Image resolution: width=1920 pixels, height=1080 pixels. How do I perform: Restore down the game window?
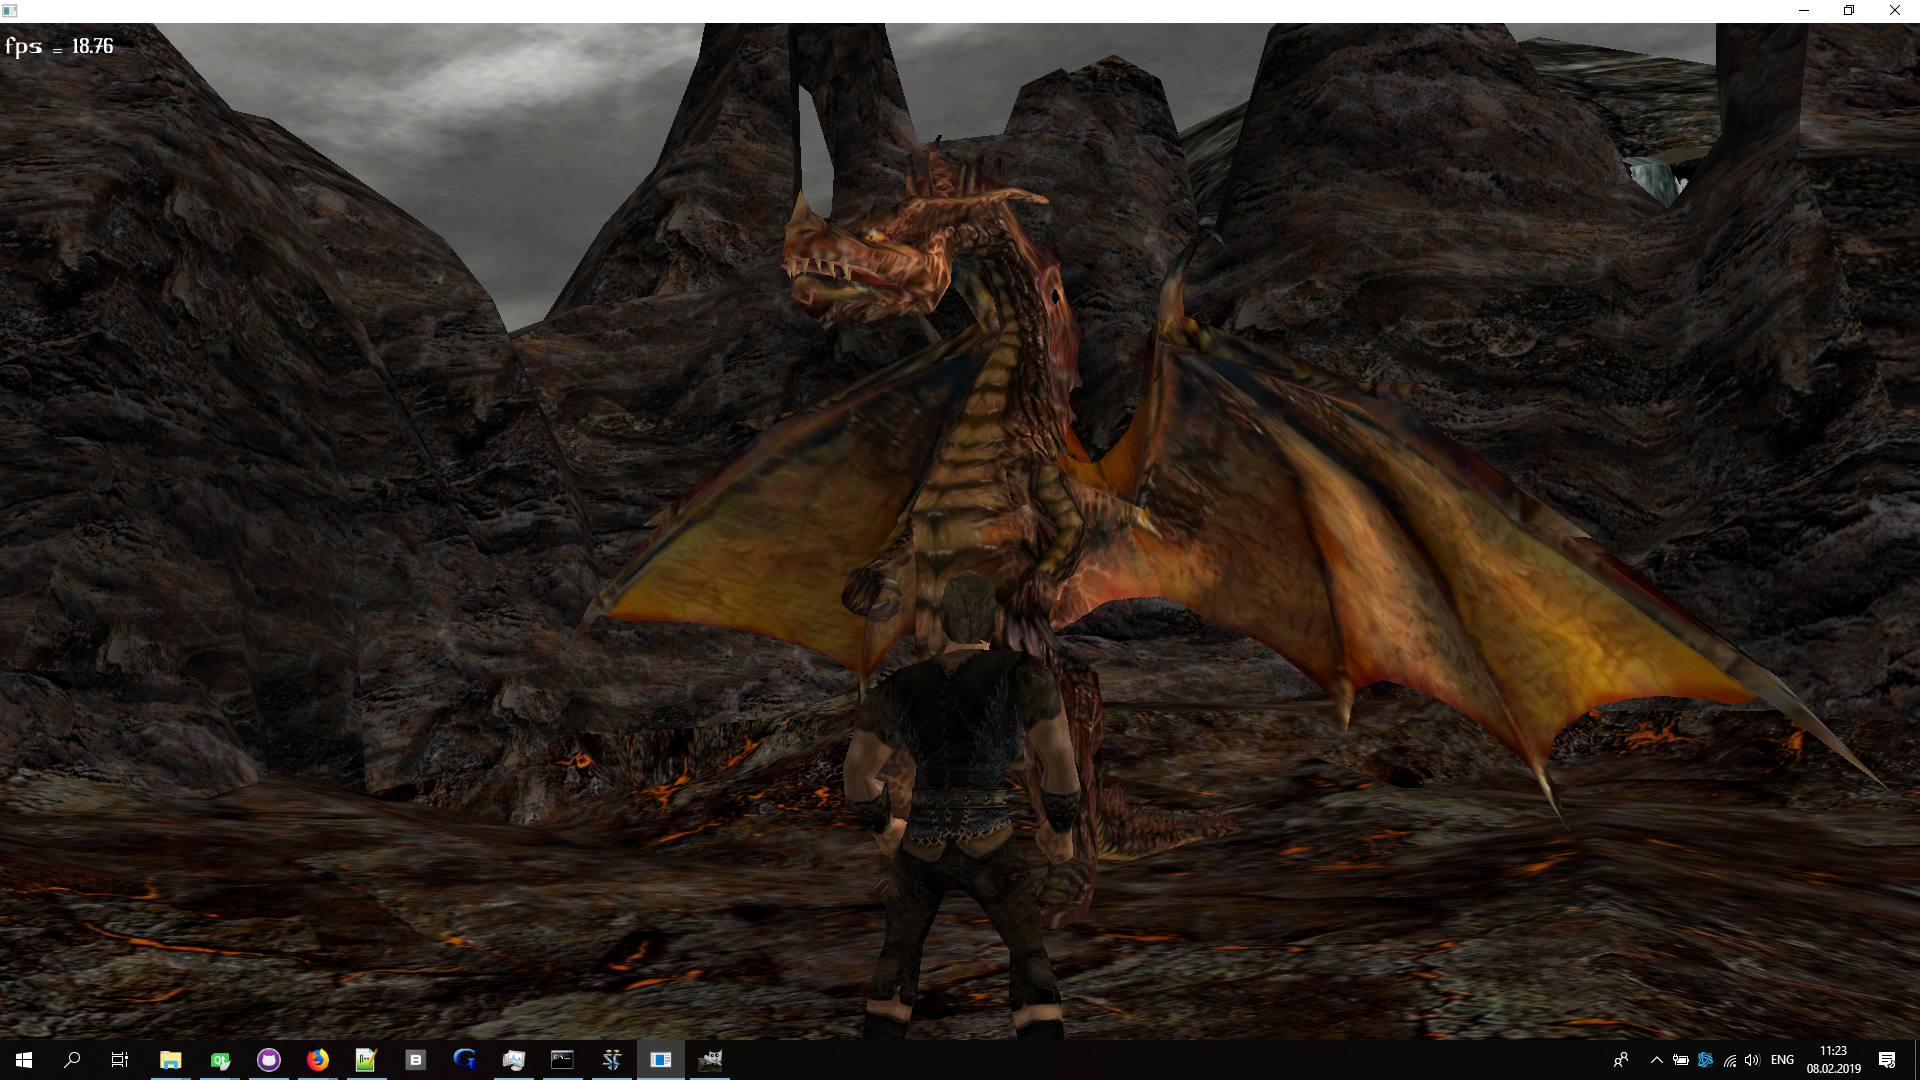[x=1849, y=11]
